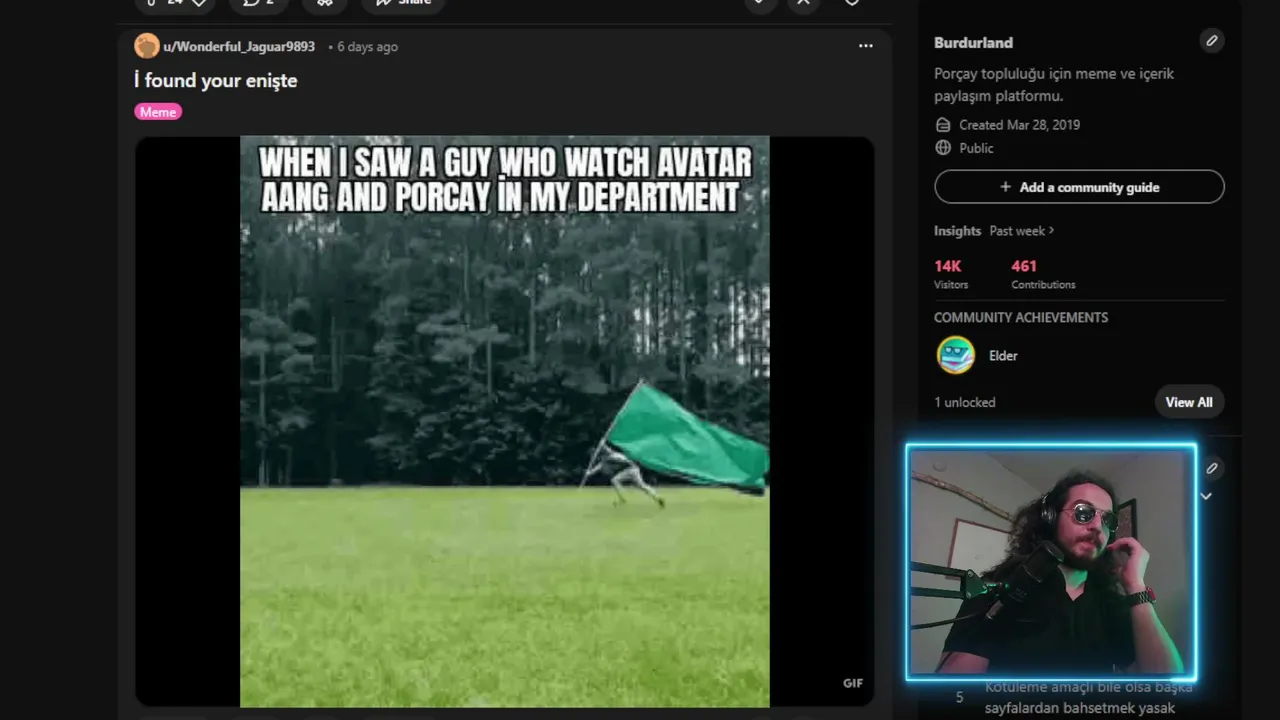The image size is (1280, 720).
Task: Select the 'Elder' achievement label
Action: pos(1003,356)
